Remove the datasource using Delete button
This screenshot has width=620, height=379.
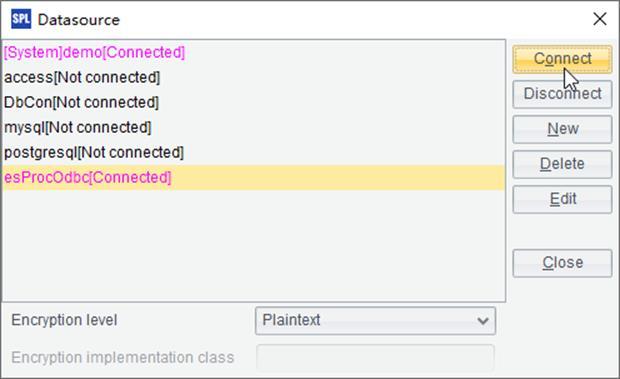coord(562,164)
